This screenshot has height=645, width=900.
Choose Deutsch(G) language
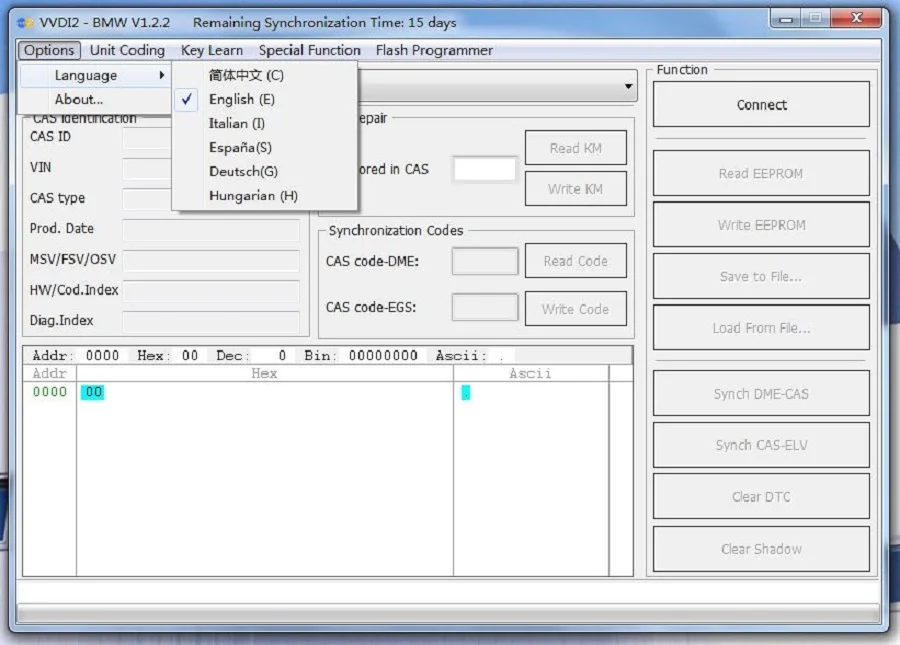(x=265, y=172)
